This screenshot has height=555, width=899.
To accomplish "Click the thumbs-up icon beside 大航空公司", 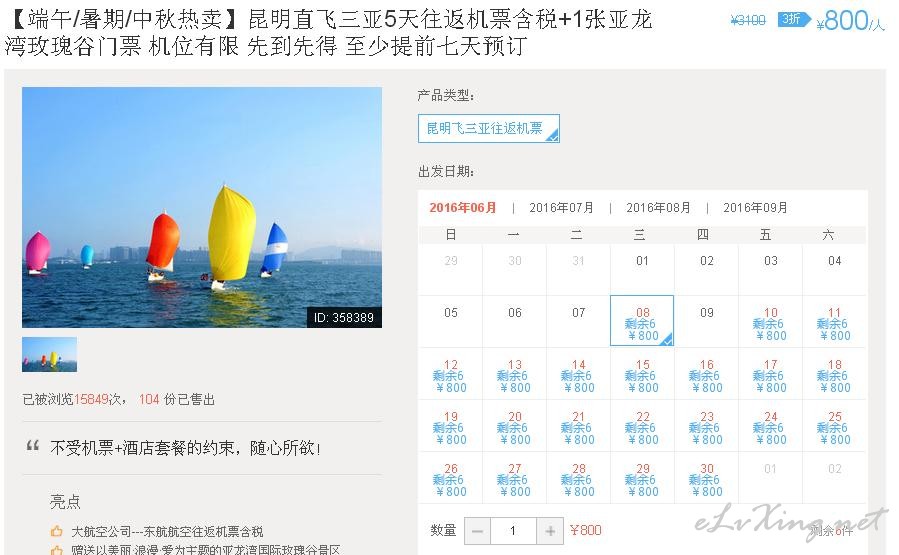I will 57,532.
